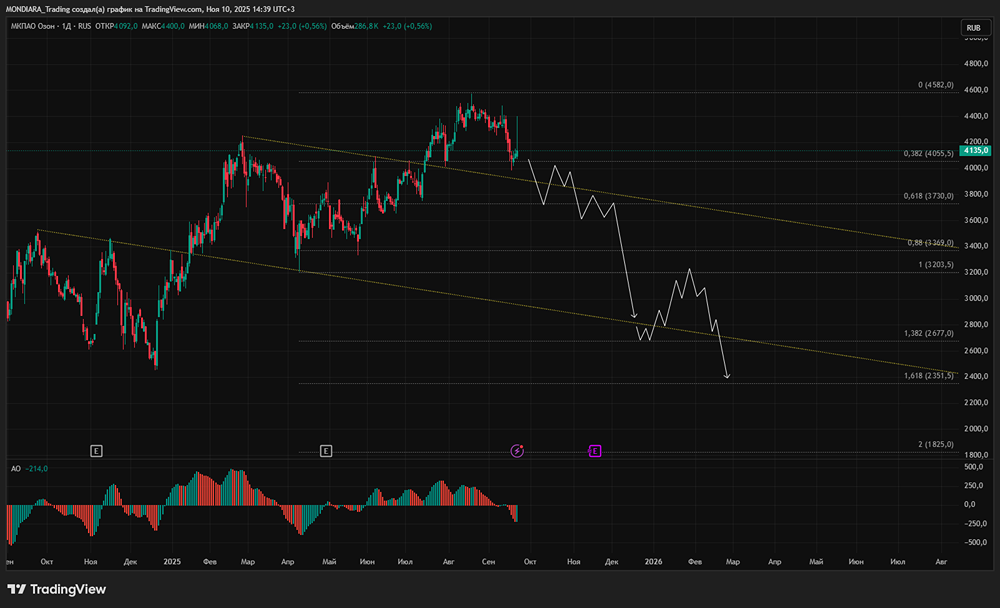Click the 2025 label on the time axis

click(x=171, y=563)
